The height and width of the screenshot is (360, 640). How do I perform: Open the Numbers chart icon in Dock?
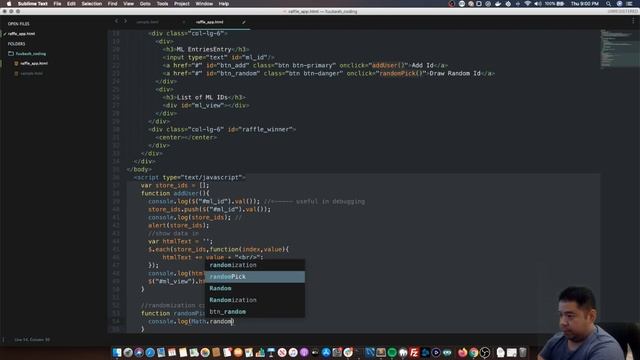(x=260, y=352)
